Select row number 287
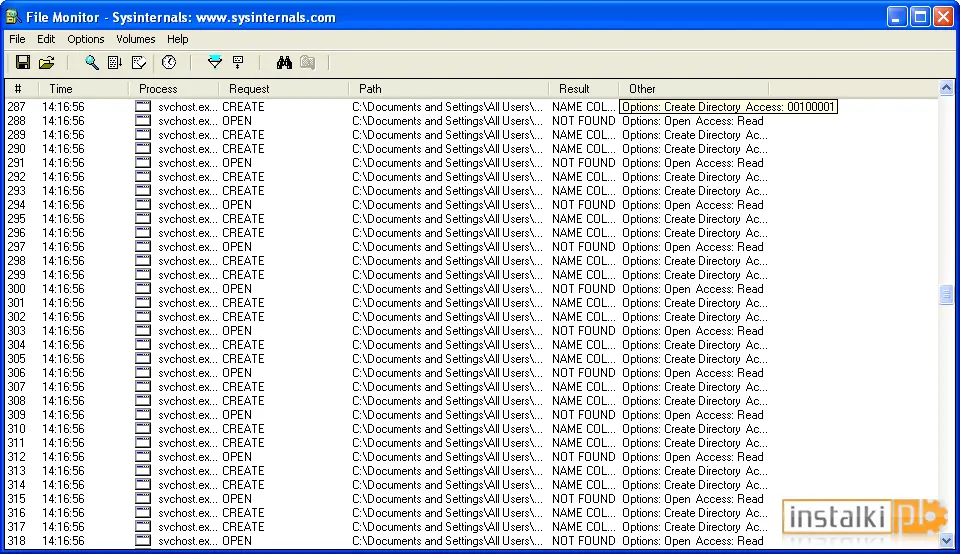960x554 pixels. (17, 107)
